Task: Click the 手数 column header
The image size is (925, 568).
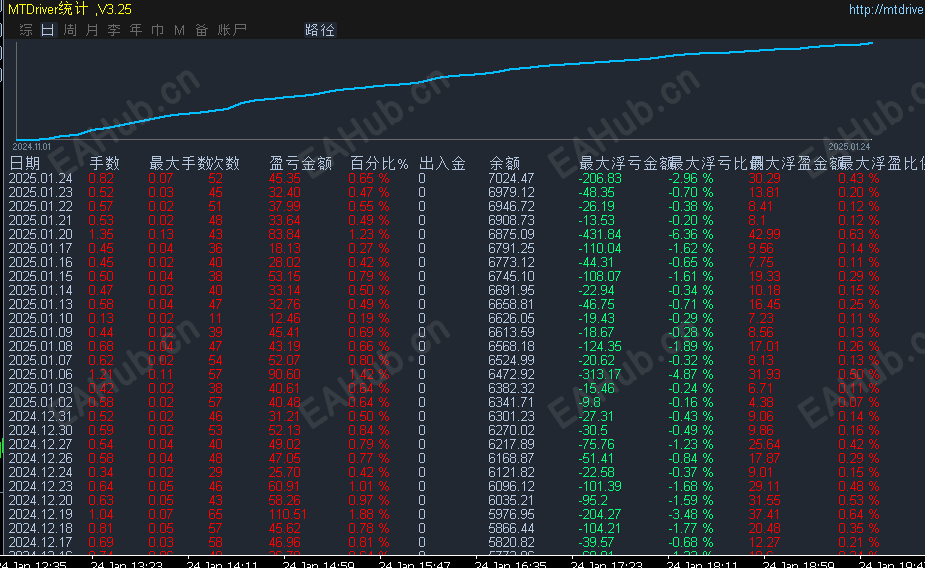Action: [104, 163]
